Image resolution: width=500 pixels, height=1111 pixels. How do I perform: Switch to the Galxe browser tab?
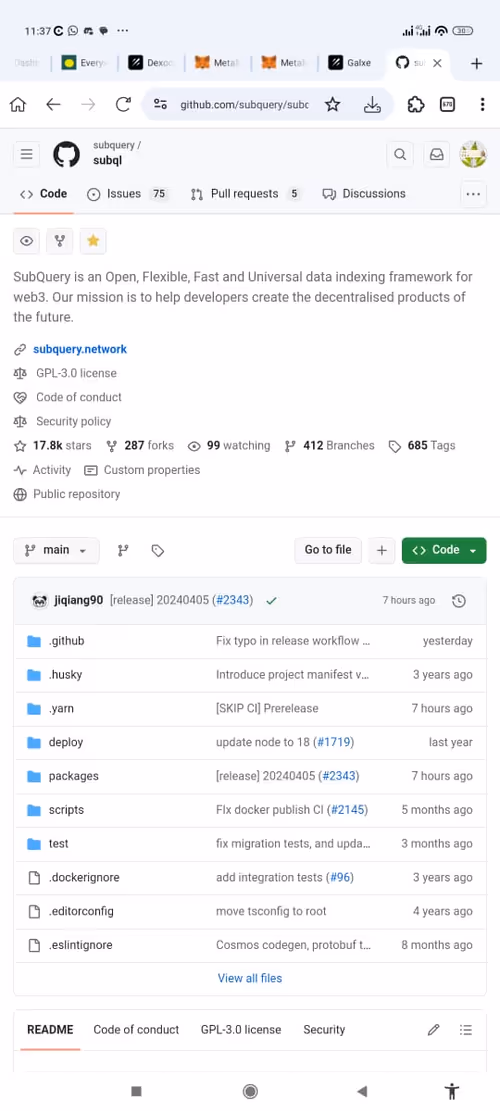coord(351,63)
